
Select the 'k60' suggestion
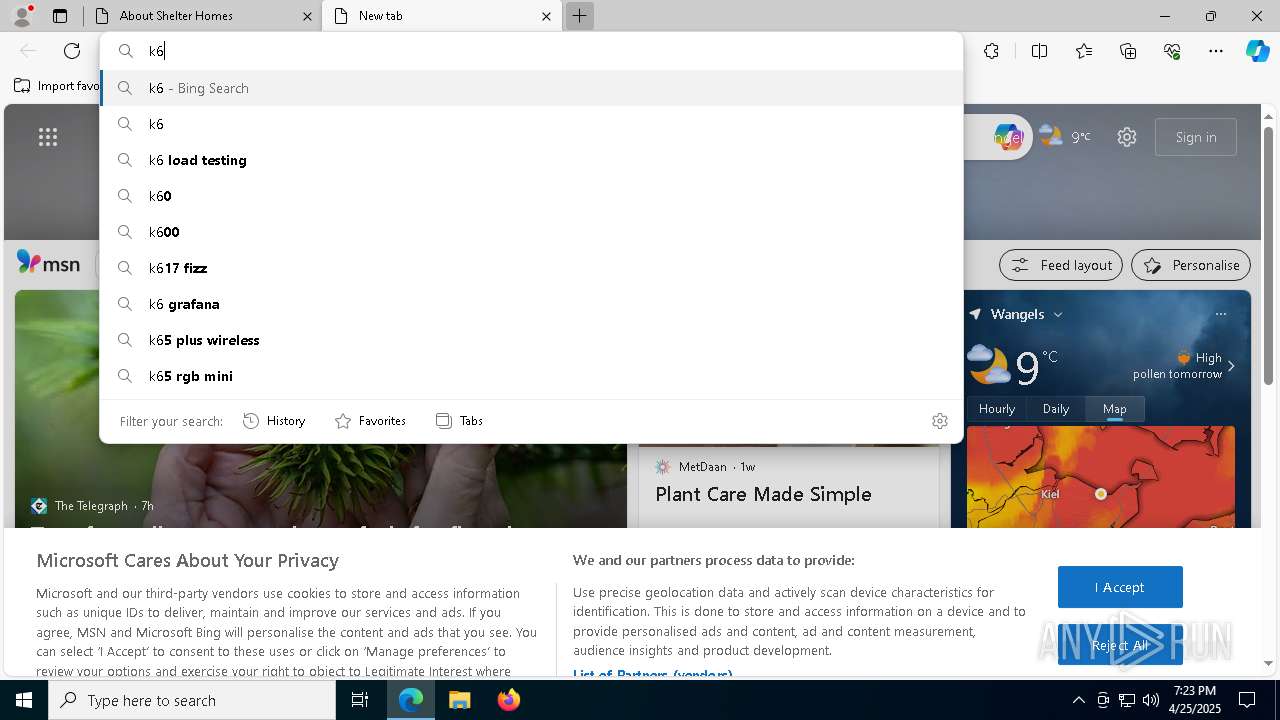(x=531, y=196)
